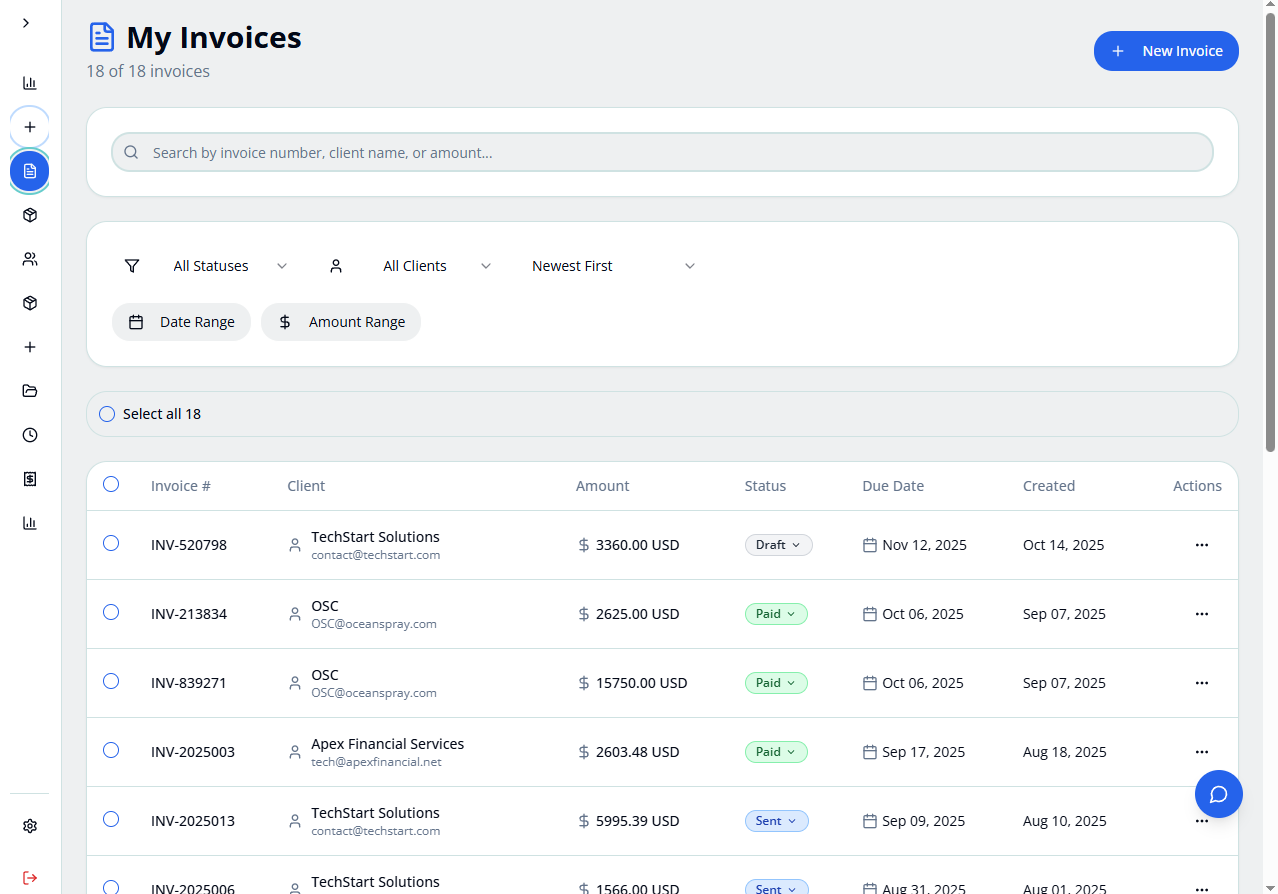Create an invoice with New Invoice button

1166,50
